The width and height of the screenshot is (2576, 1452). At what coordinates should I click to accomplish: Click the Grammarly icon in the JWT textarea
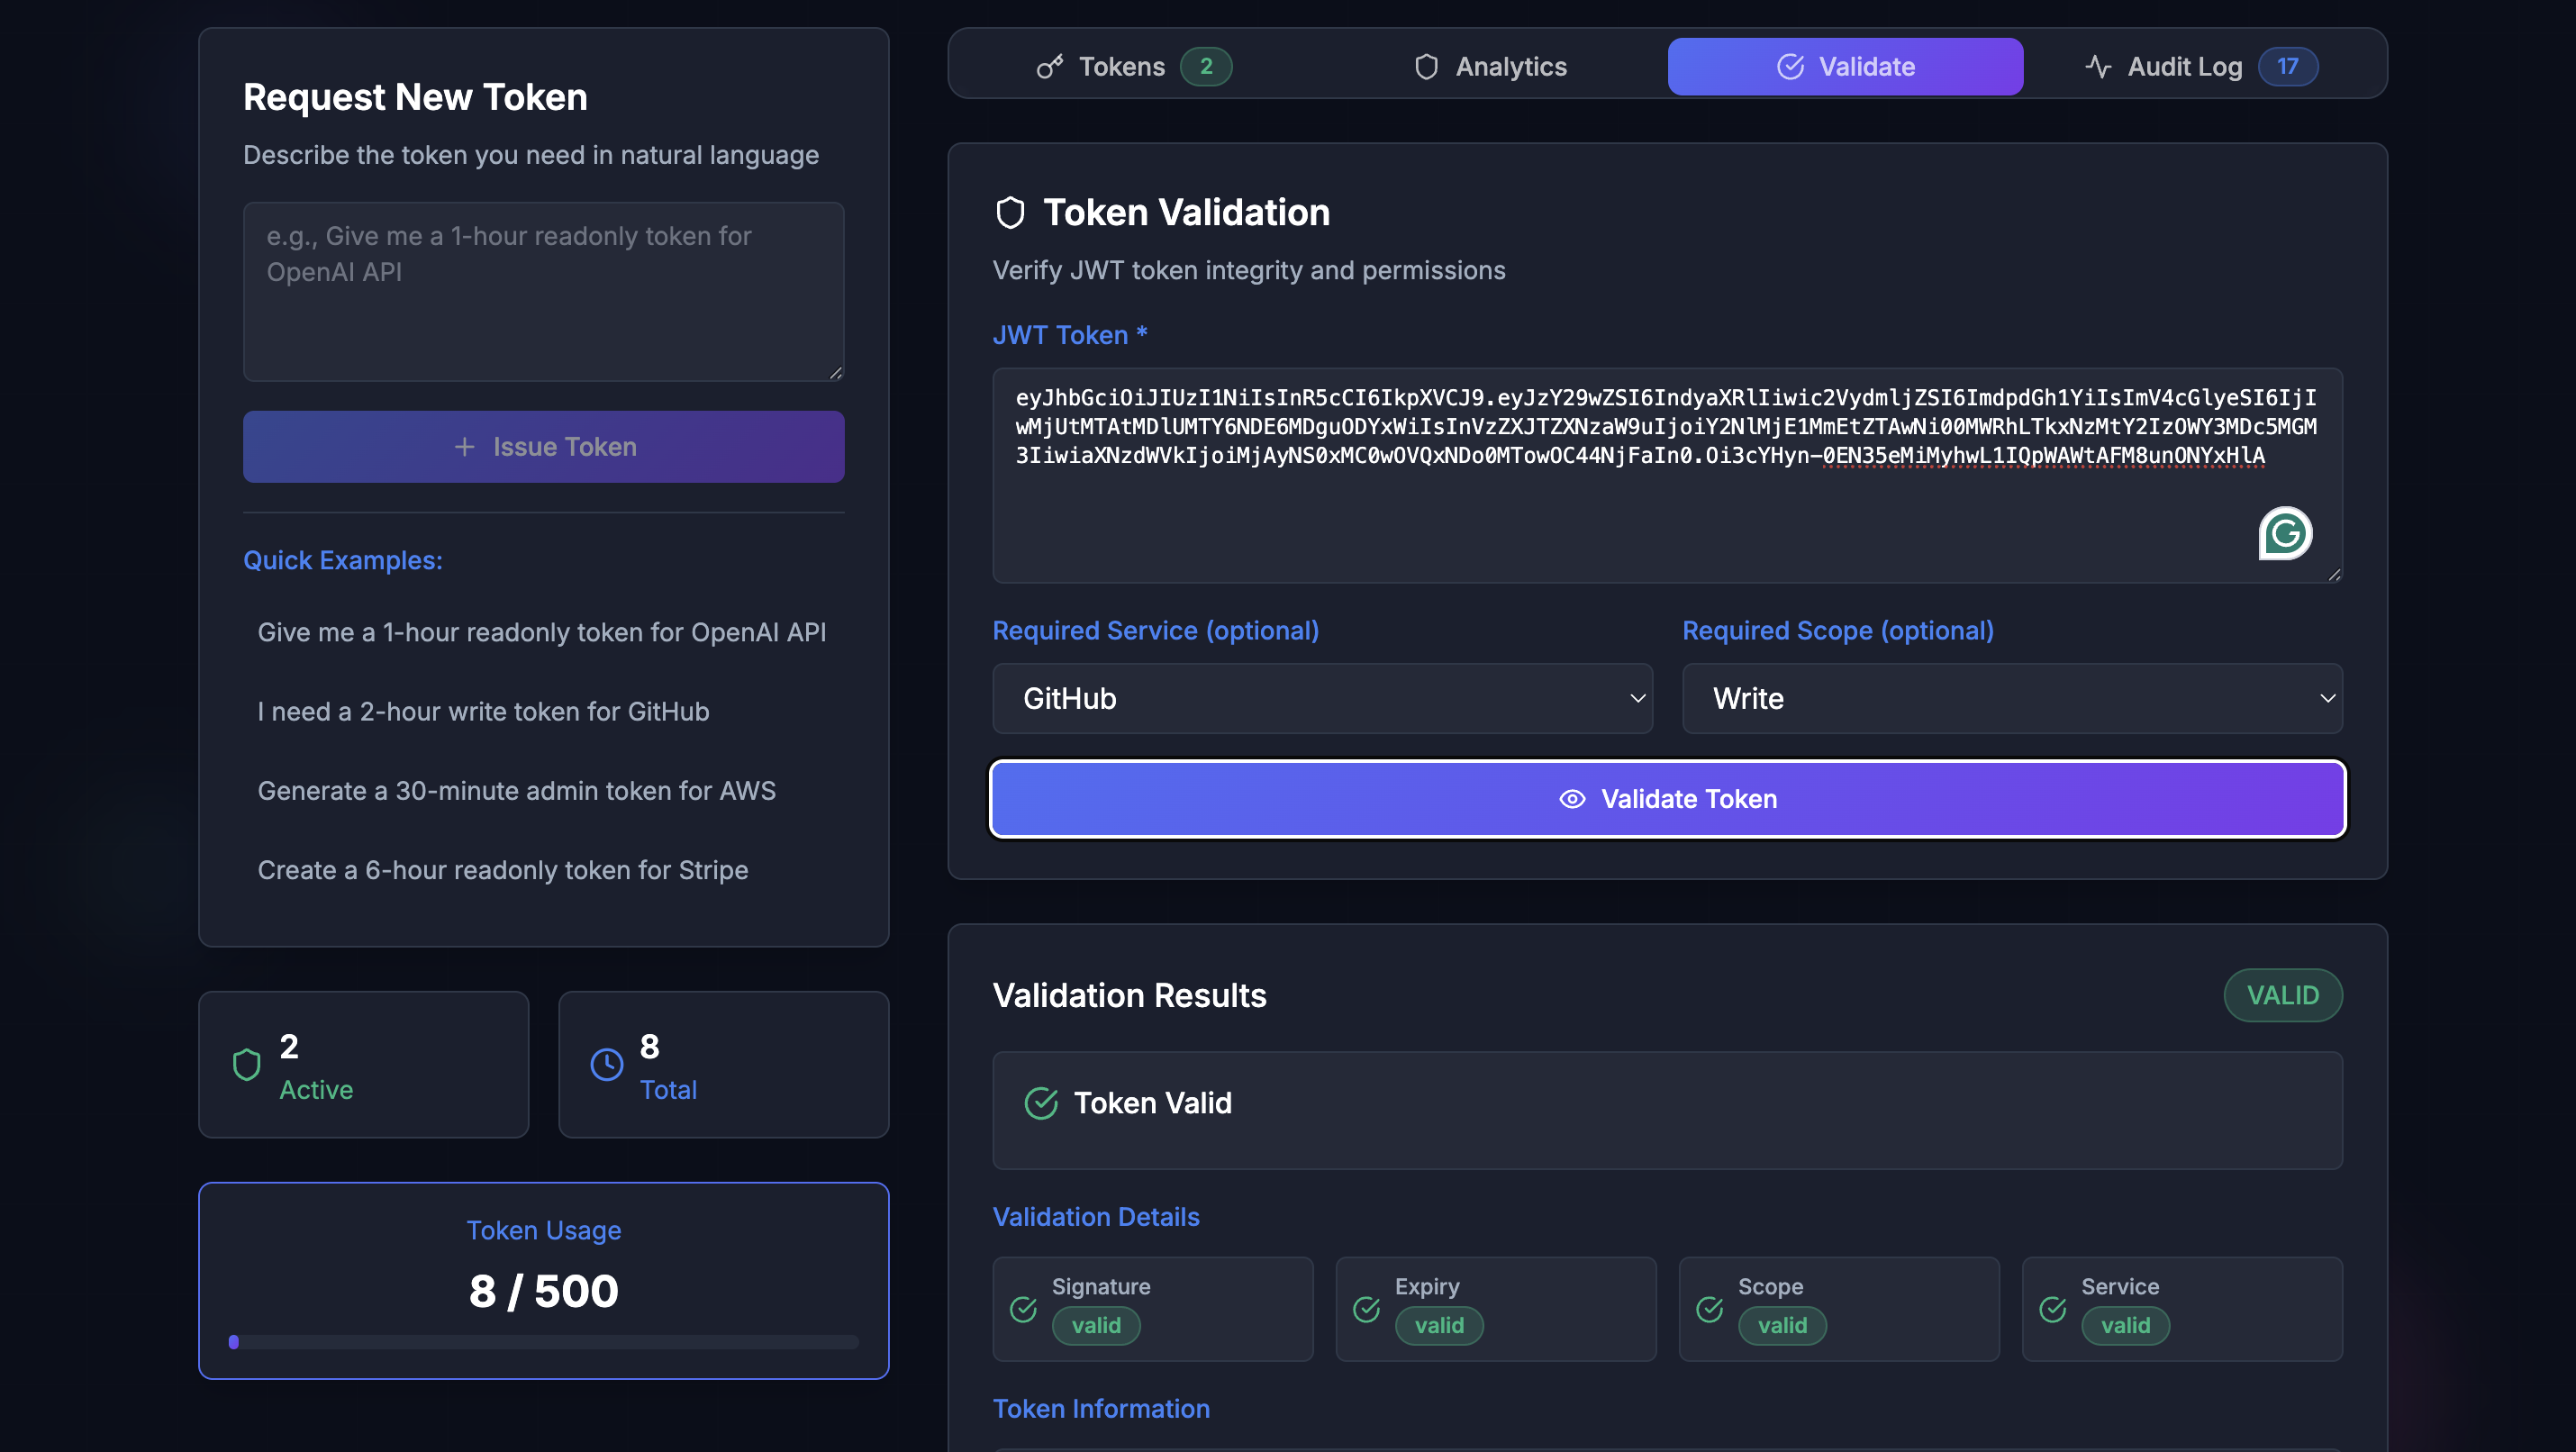pyautogui.click(x=2285, y=533)
